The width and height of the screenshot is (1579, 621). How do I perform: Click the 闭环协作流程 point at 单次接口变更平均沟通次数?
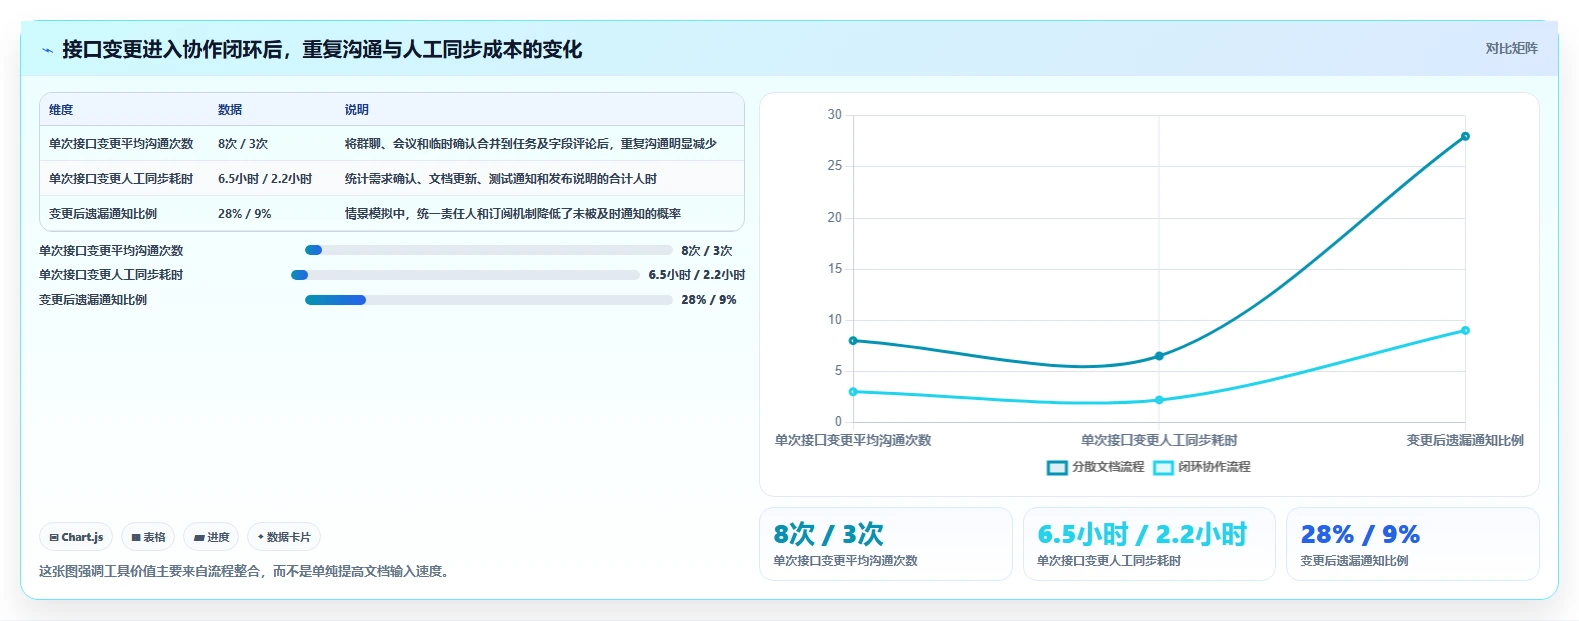[x=853, y=392]
